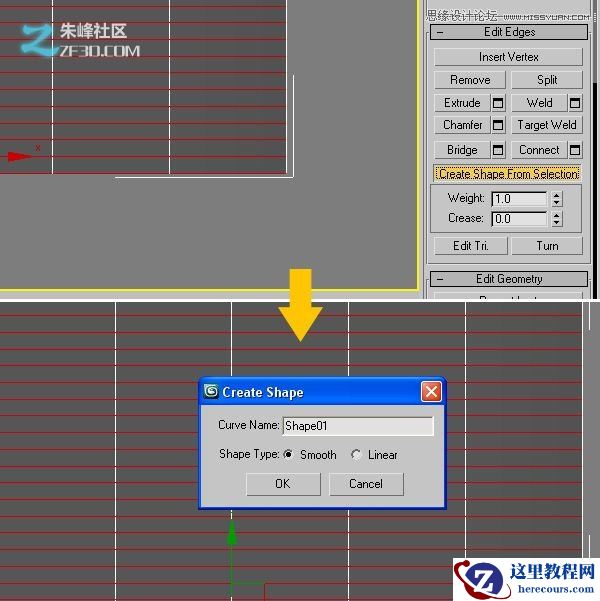
Task: Open Extrude settings dialog box icon
Action: pos(498,103)
